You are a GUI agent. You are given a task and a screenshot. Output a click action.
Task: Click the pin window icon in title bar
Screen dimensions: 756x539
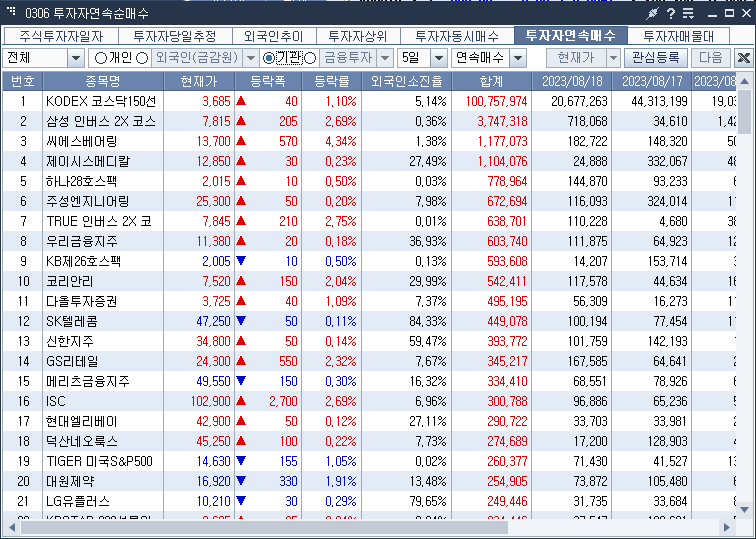652,13
